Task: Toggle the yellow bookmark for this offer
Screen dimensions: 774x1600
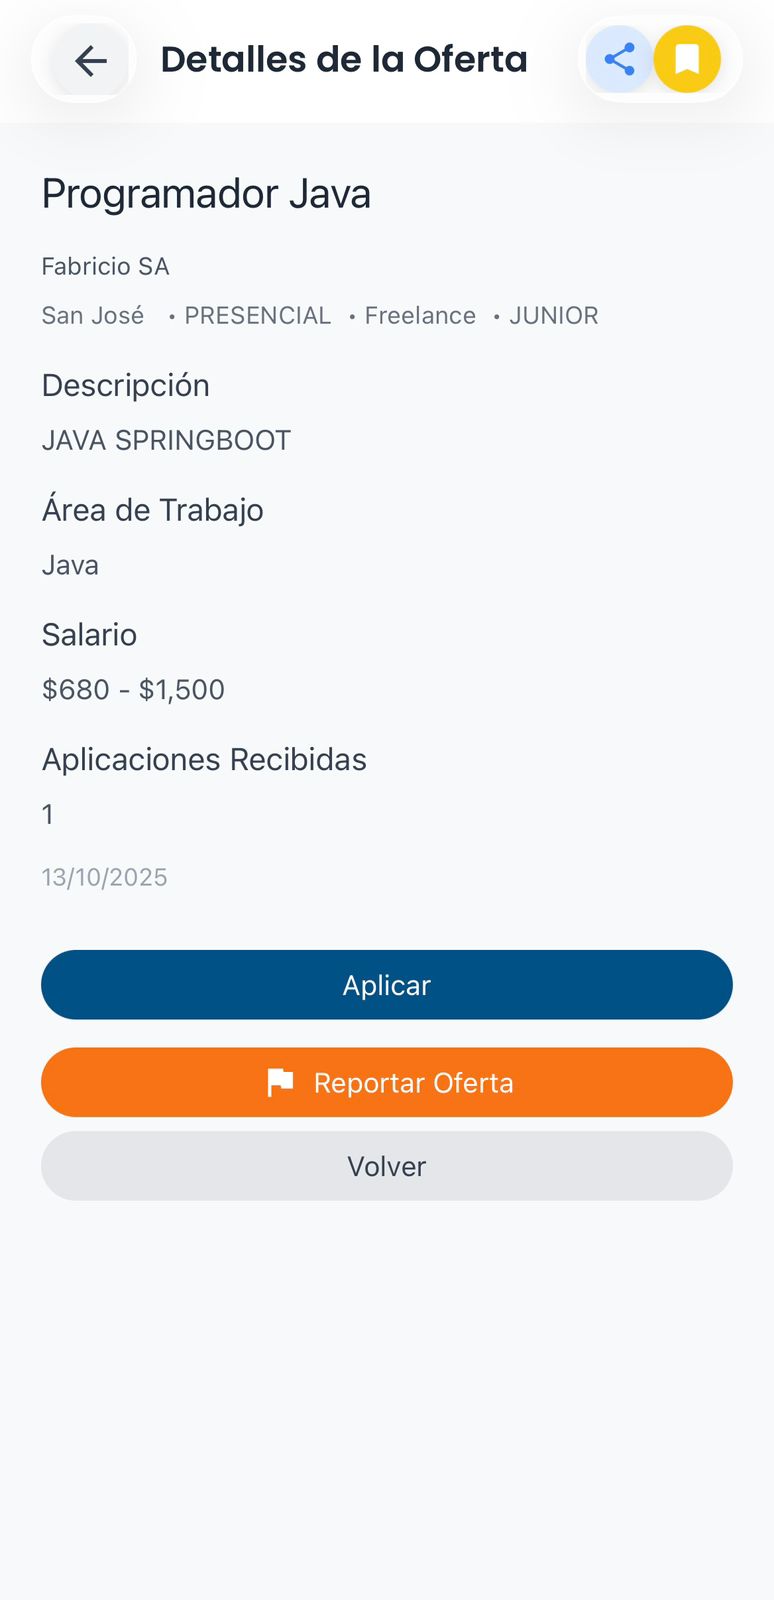Action: tap(687, 59)
